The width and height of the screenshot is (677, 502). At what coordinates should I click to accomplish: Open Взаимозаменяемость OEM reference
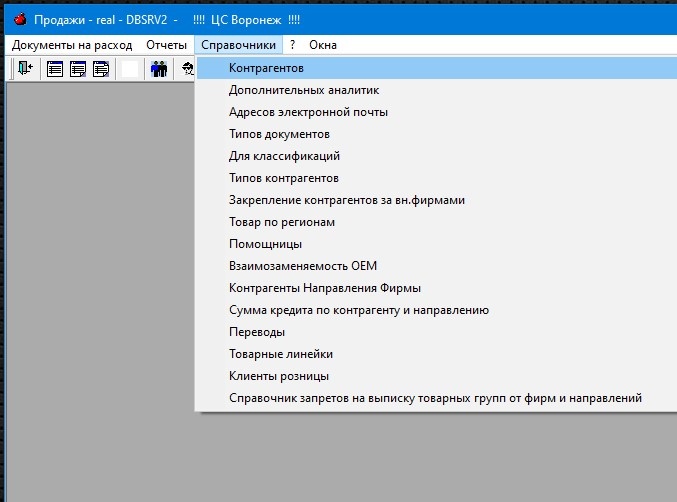(437, 266)
